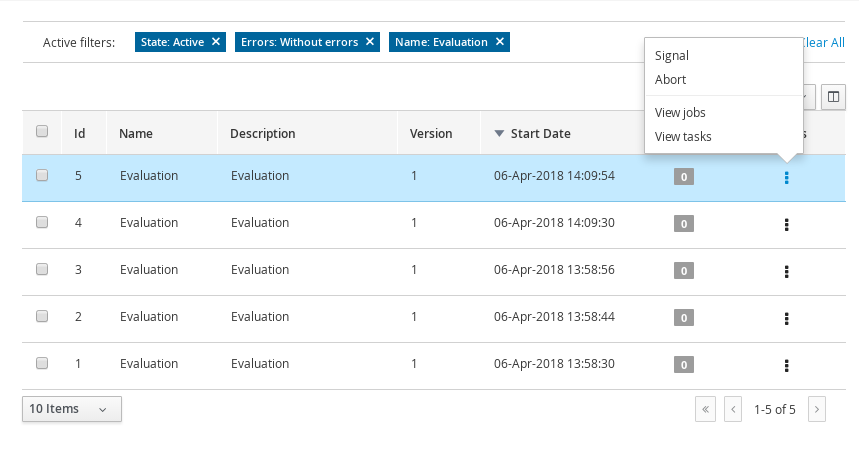This screenshot has width=859, height=449.
Task: Go to the next page of results
Action: tap(817, 409)
